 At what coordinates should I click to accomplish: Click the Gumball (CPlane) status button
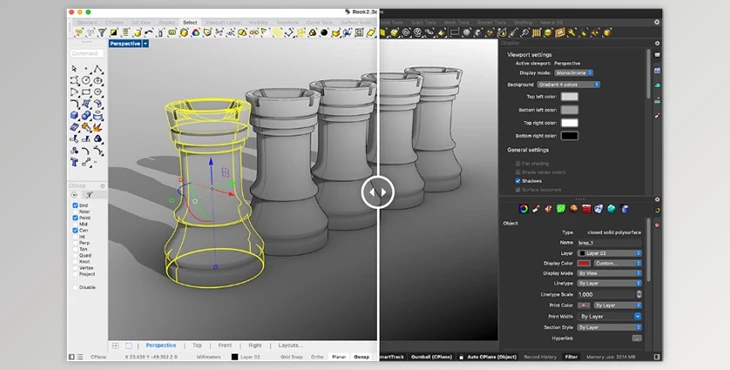pos(432,357)
